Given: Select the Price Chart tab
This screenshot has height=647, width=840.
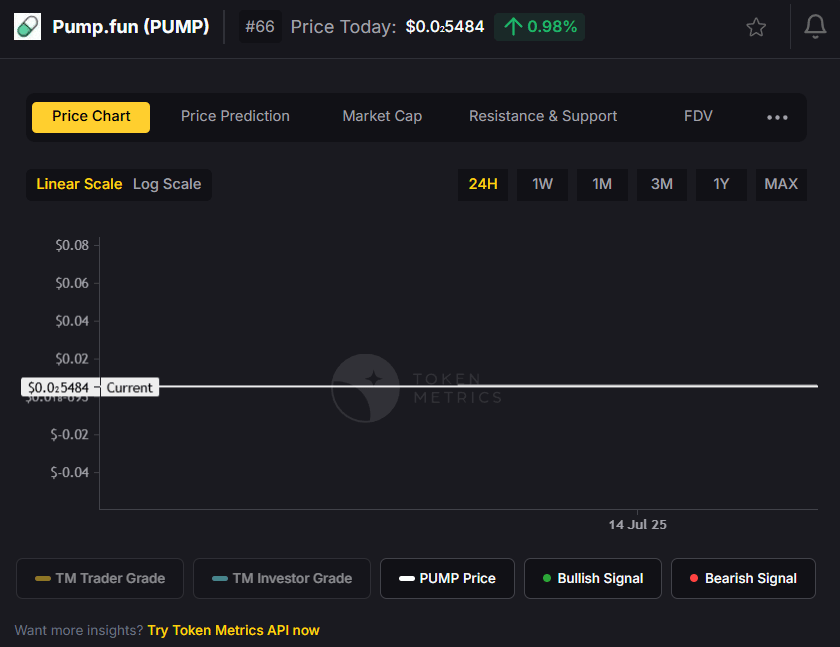Looking at the screenshot, I should tap(91, 117).
